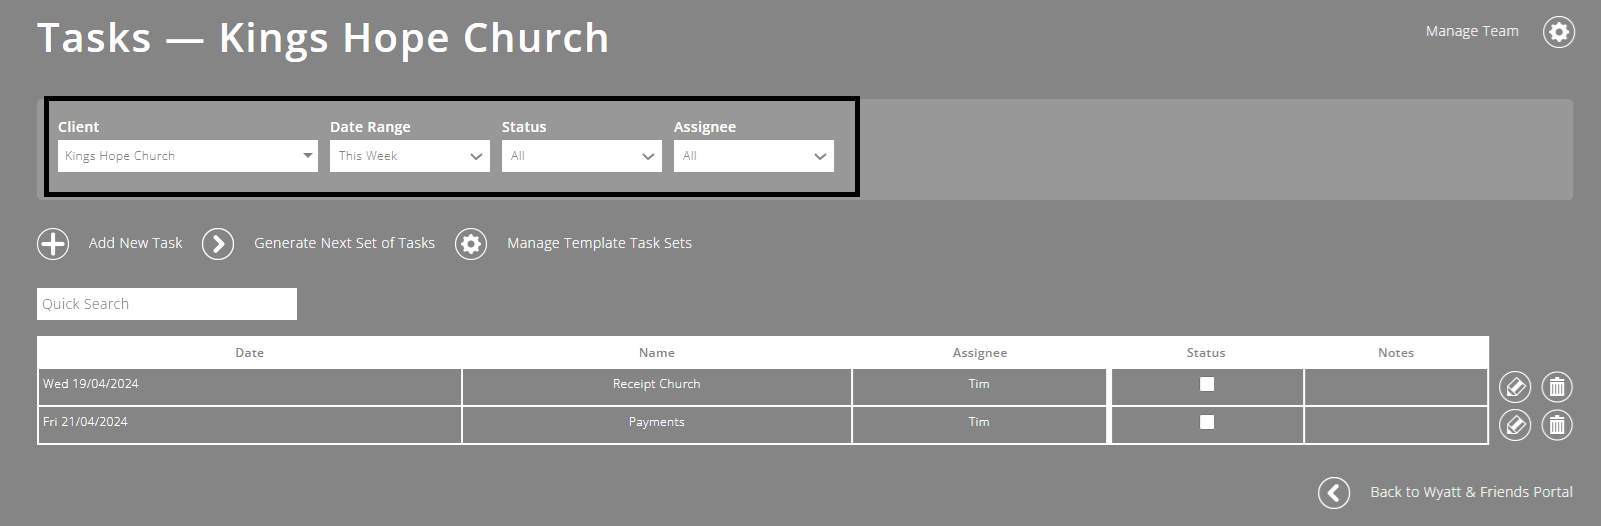Select the Wed 19/04/2024 date cell
This screenshot has height=526, width=1601.
pyautogui.click(x=250, y=387)
